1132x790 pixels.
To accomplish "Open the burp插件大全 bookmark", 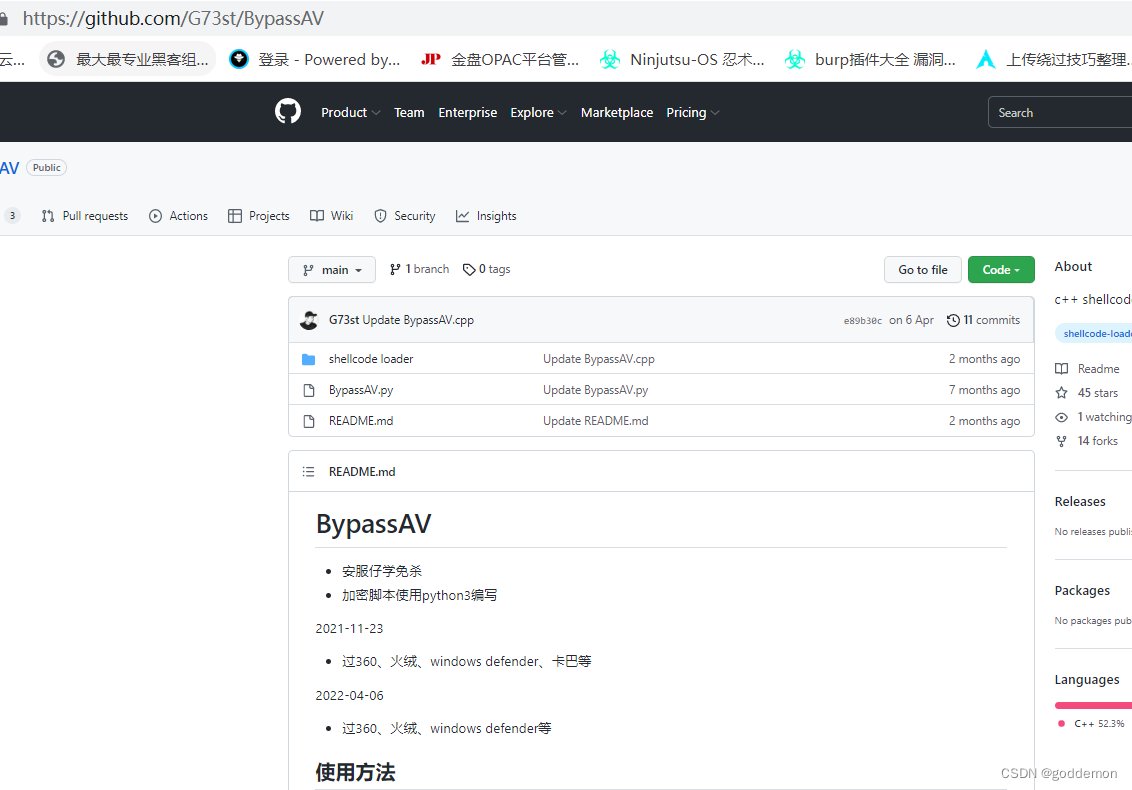I will [871, 59].
